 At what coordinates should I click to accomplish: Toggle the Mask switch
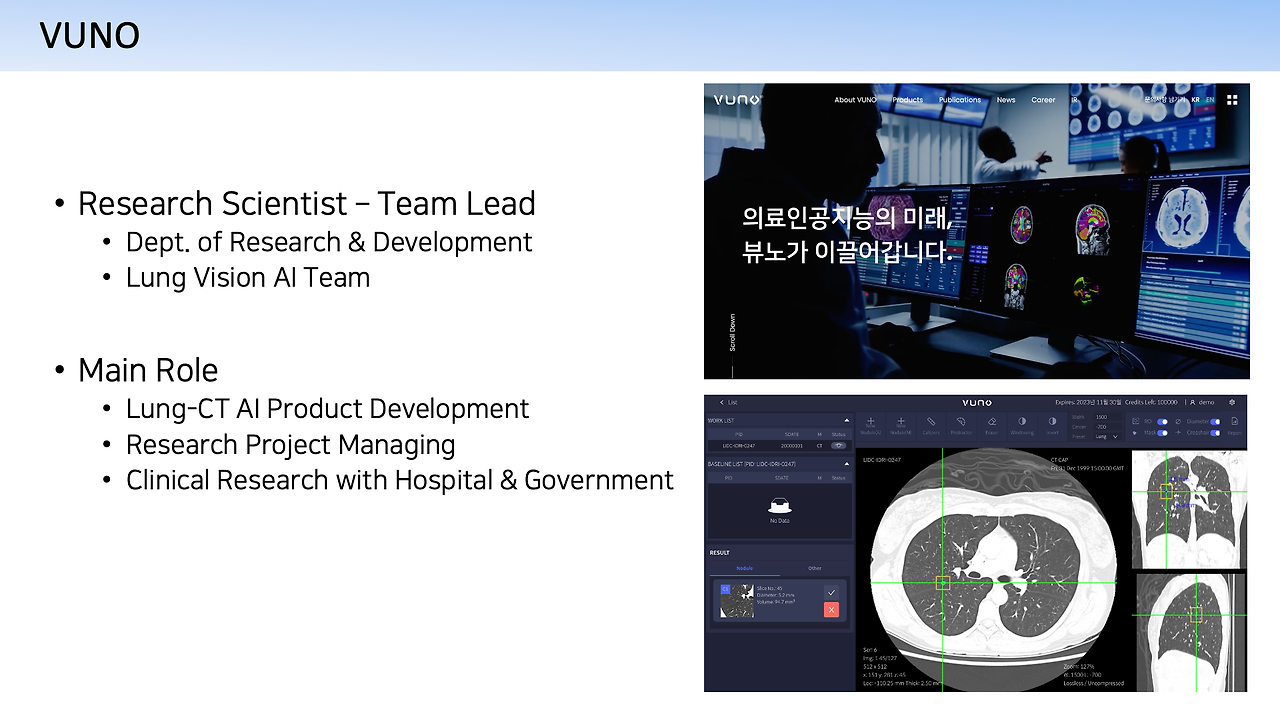click(1162, 433)
